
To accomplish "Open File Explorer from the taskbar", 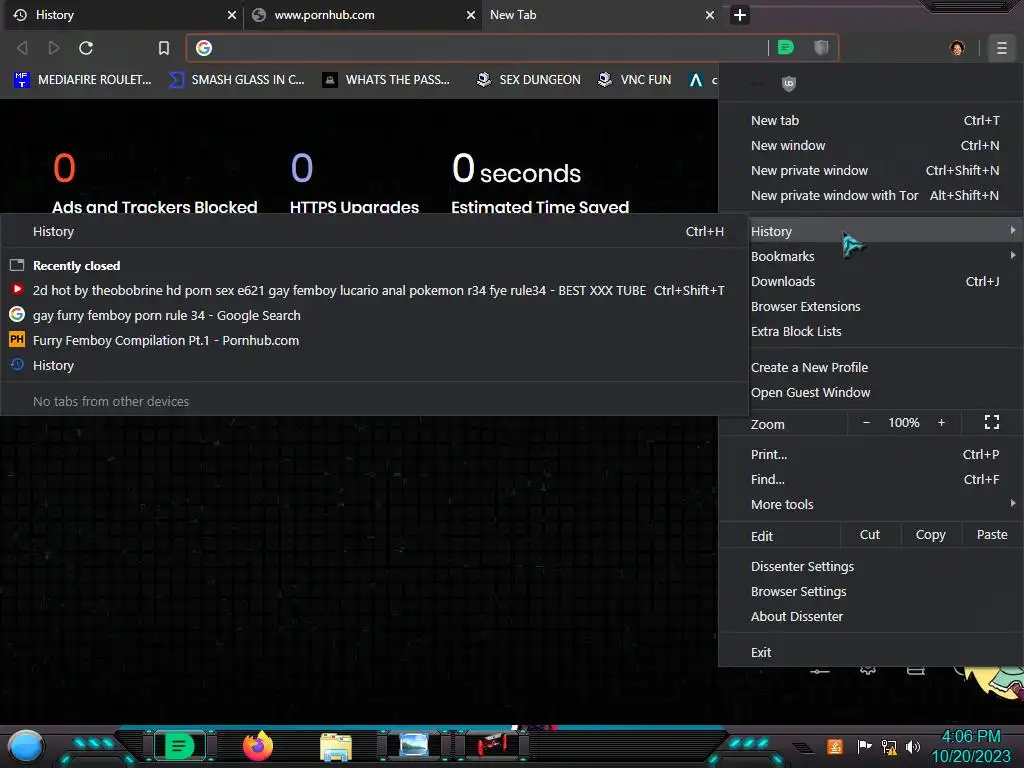I will 336,746.
